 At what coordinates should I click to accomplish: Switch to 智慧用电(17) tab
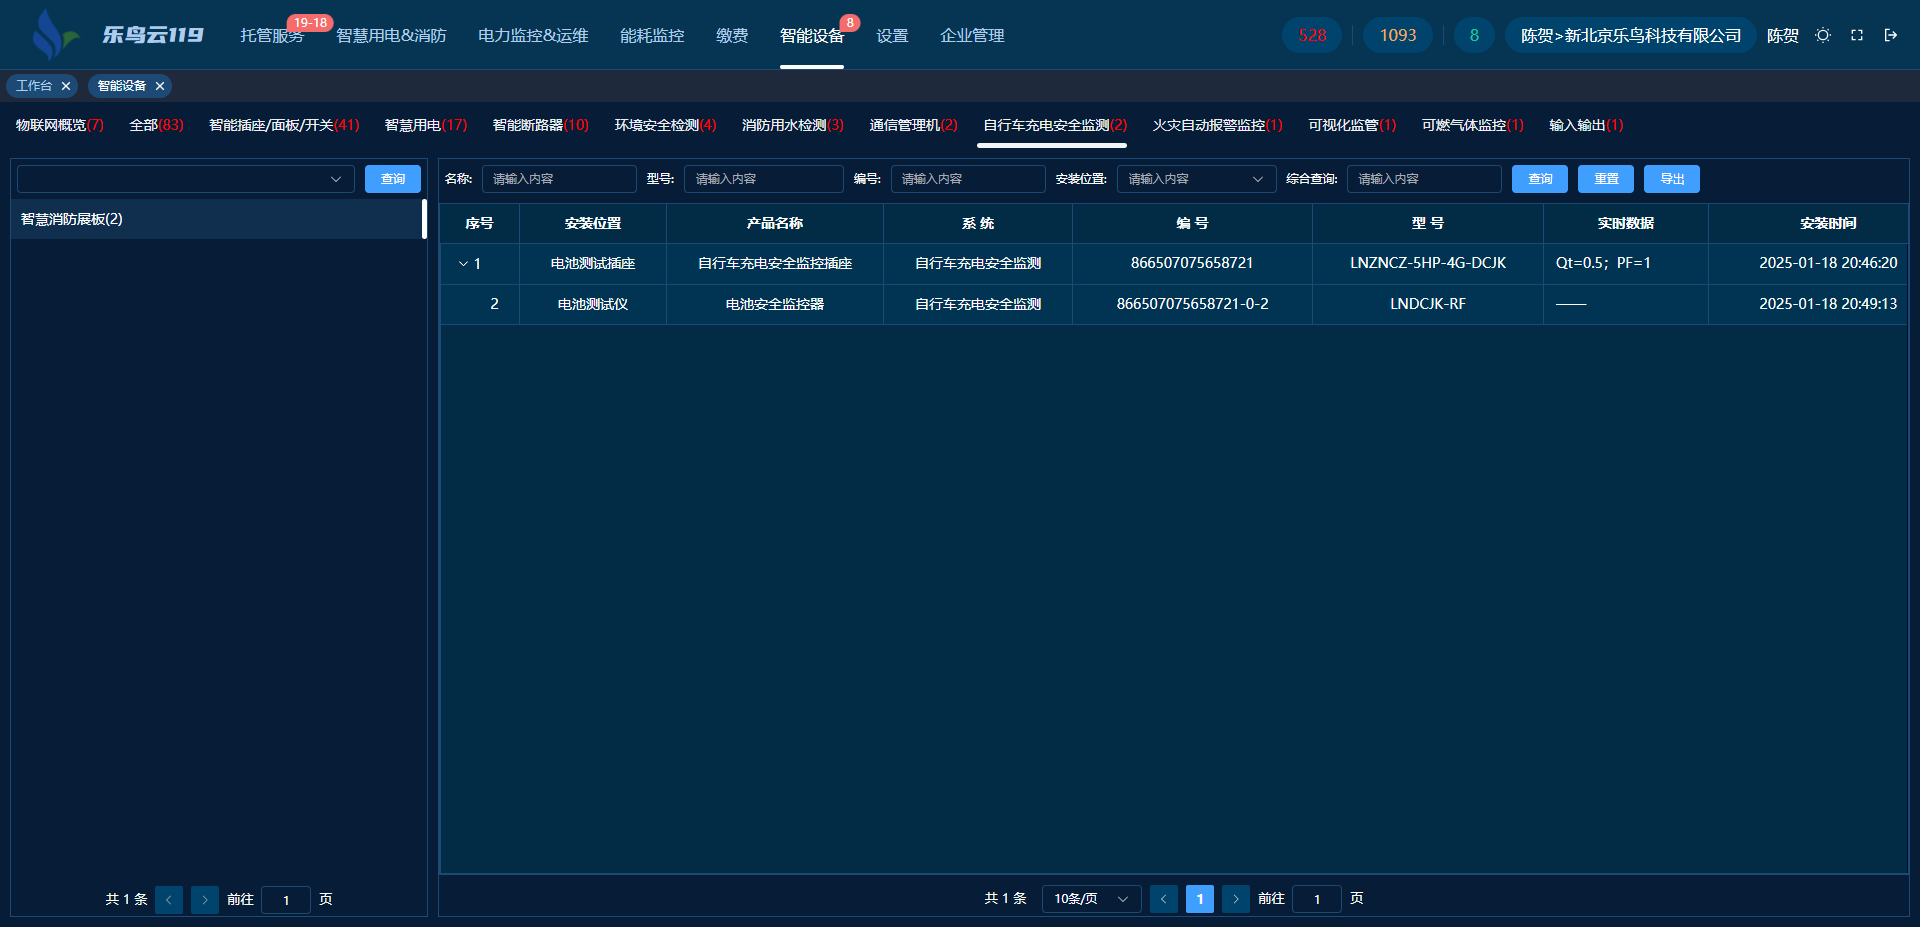[426, 125]
